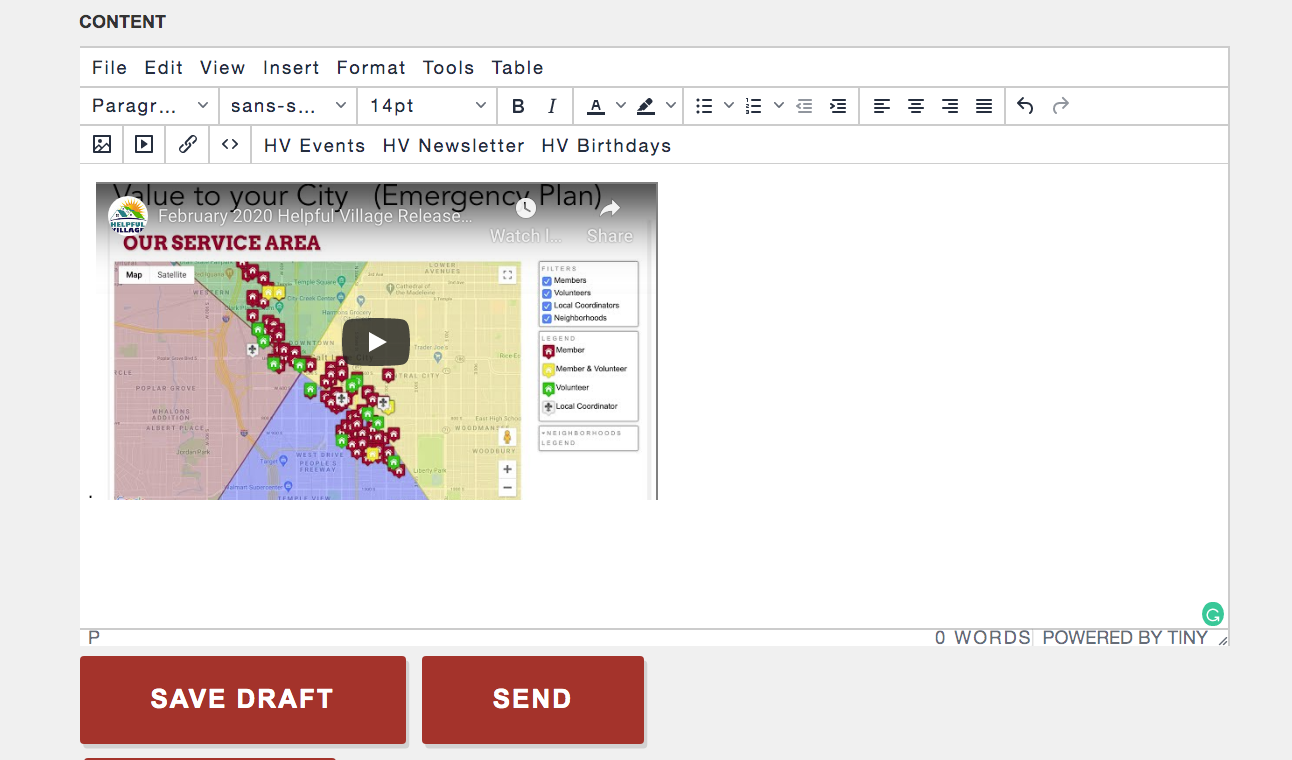Undo the last edit
The width and height of the screenshot is (1292, 760).
click(x=1025, y=106)
